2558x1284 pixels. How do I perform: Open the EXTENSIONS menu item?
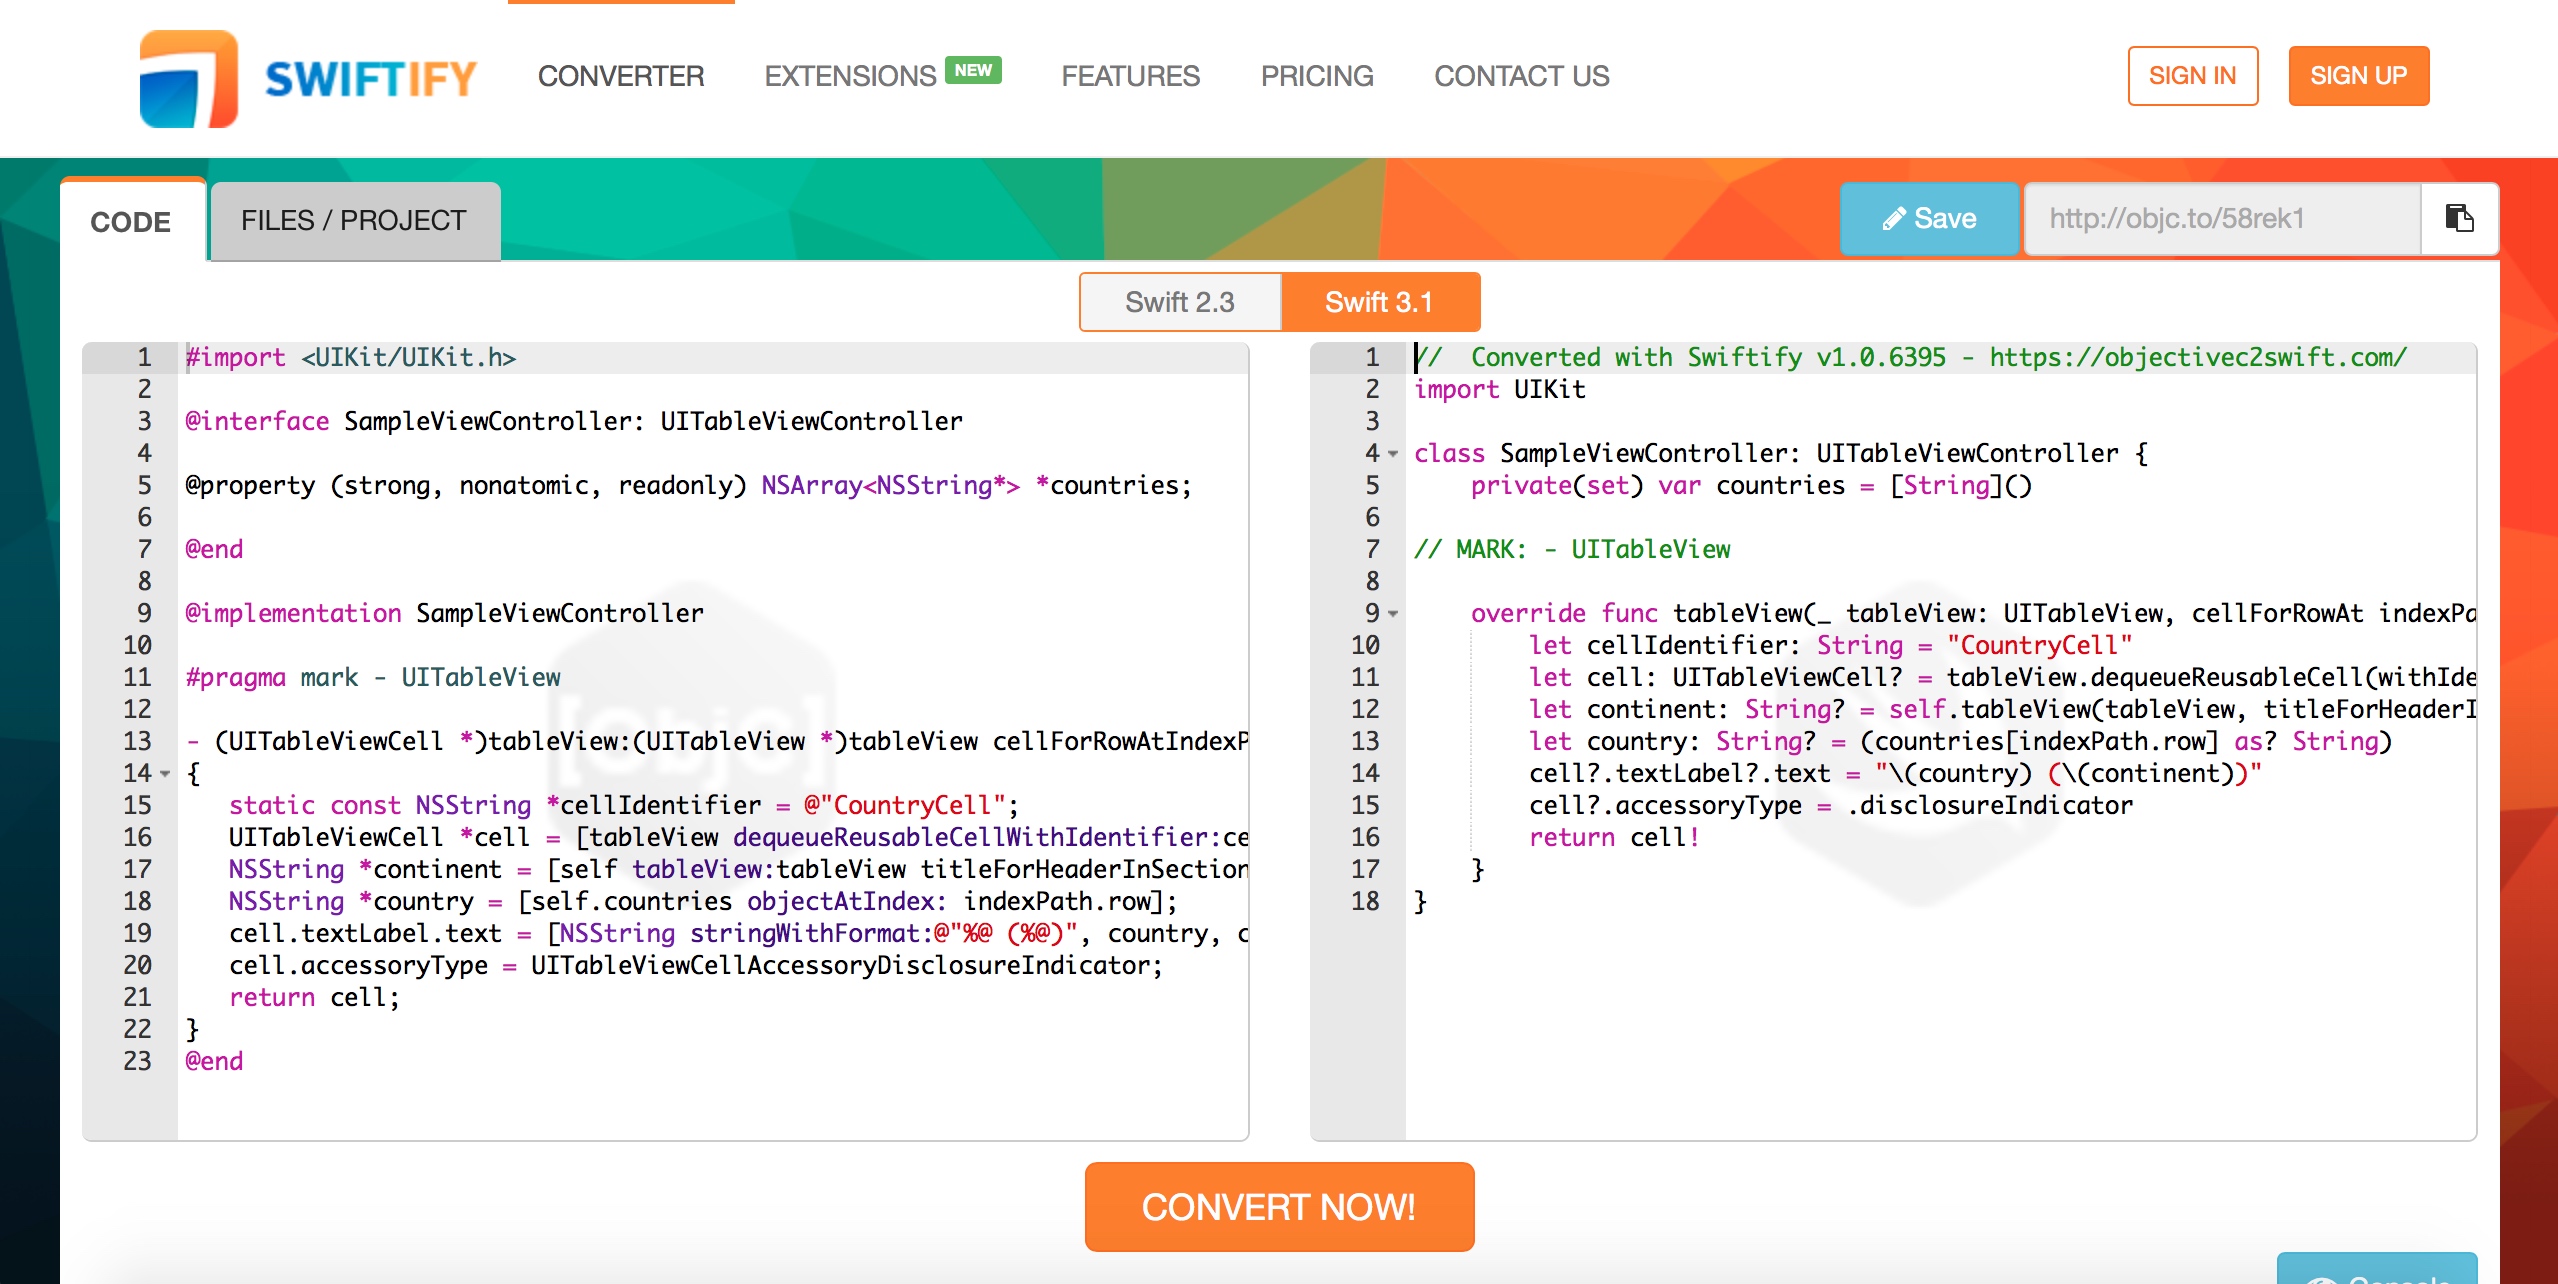click(850, 76)
